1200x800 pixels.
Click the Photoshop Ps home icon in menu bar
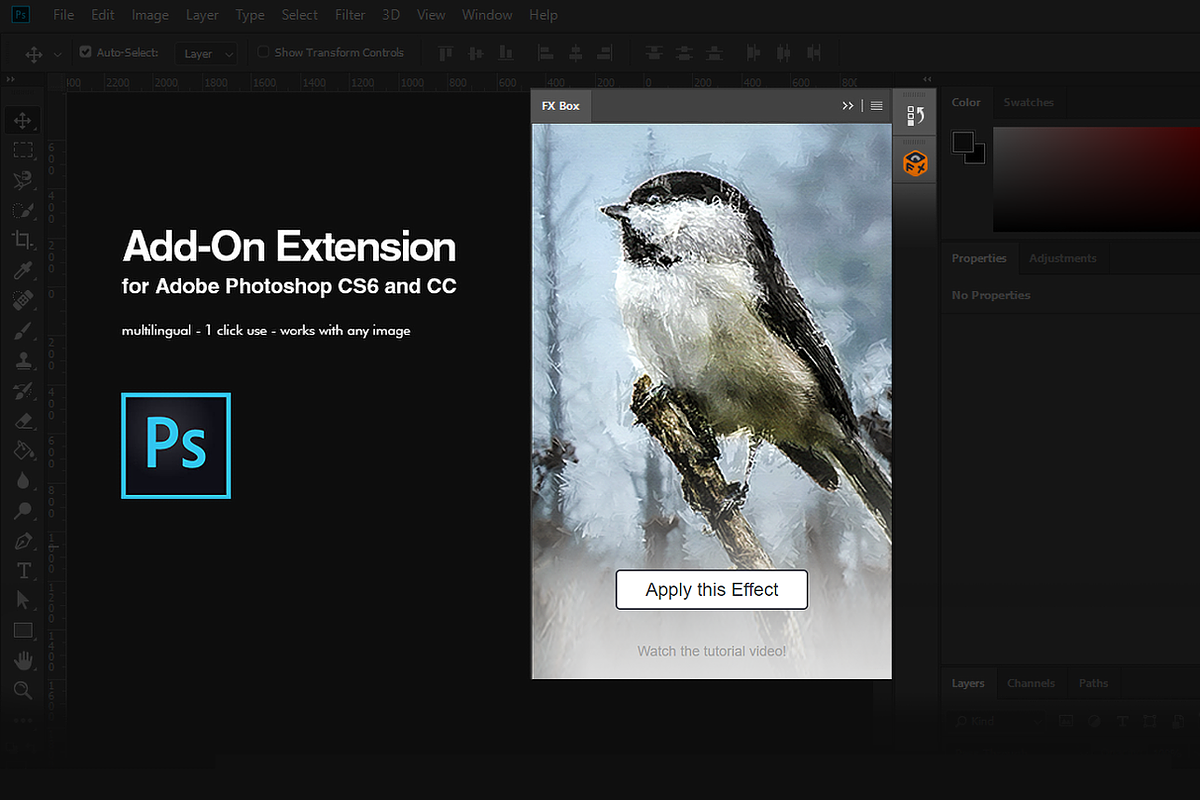[21, 15]
